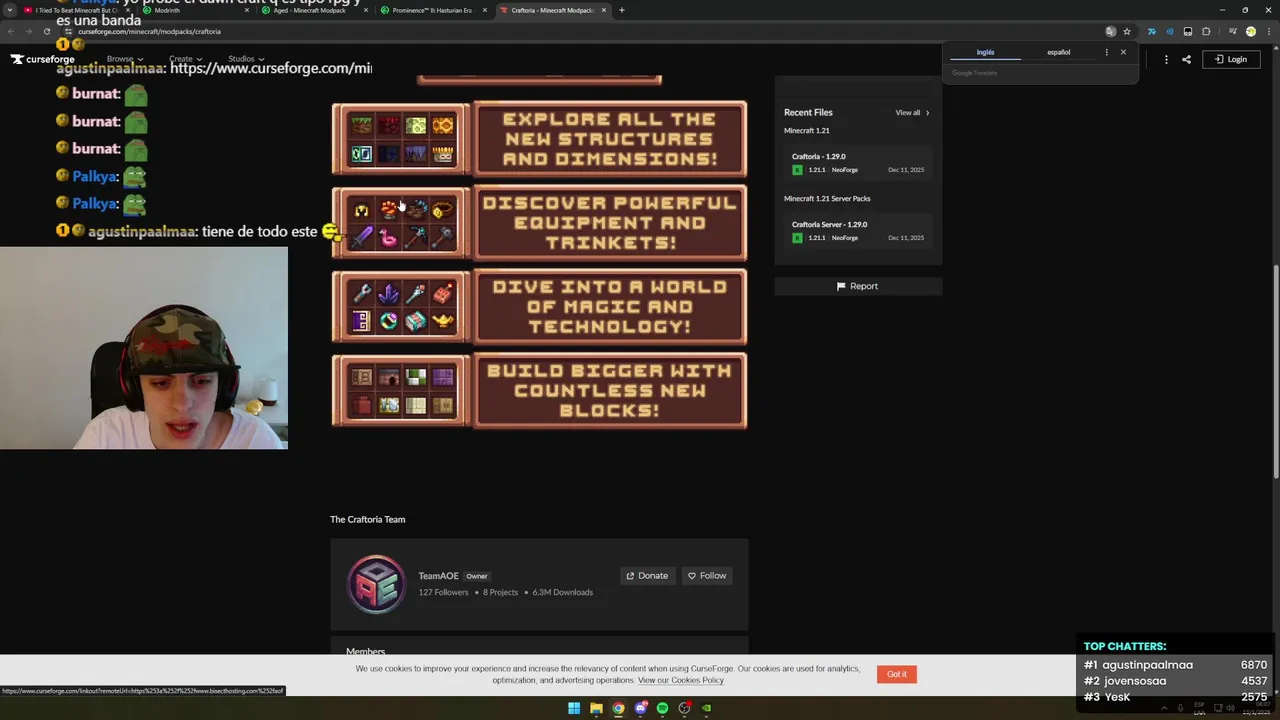Click the share icon in the CurseForge header
Image resolution: width=1280 pixels, height=720 pixels.
click(x=1186, y=59)
